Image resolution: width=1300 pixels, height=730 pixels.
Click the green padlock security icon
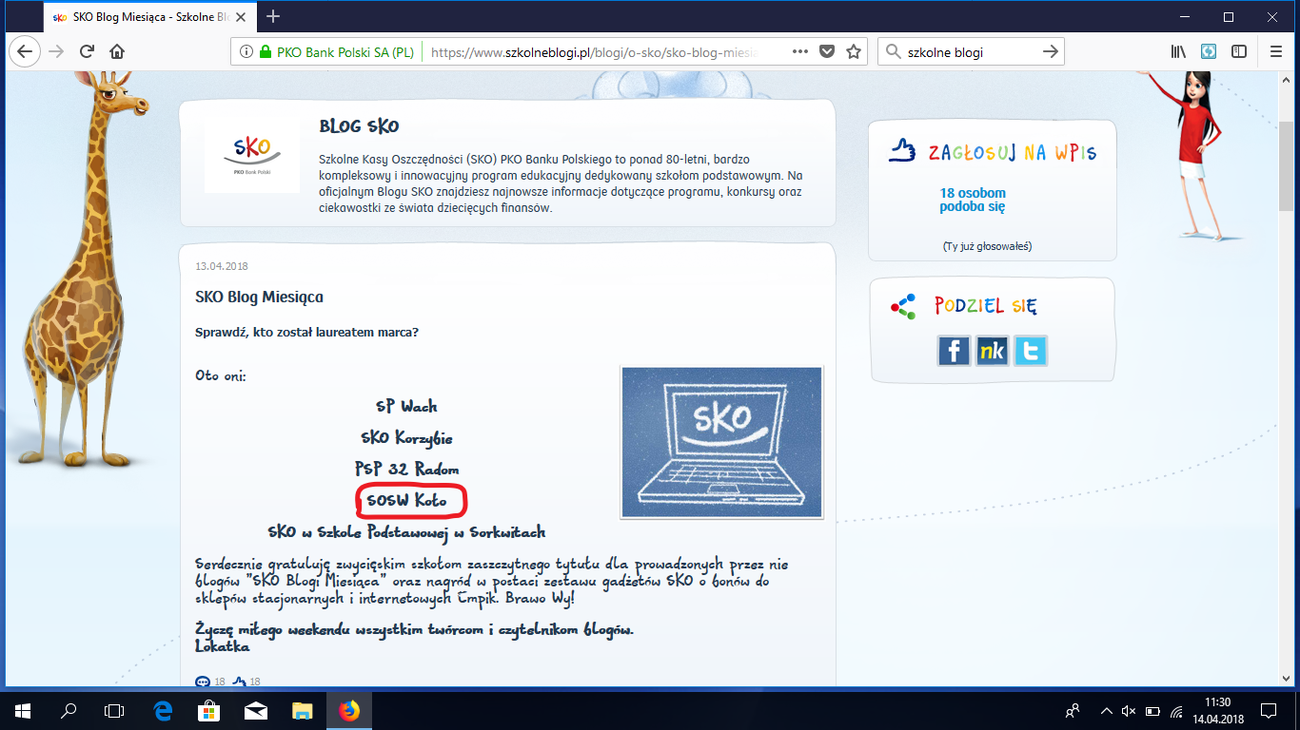coord(265,52)
